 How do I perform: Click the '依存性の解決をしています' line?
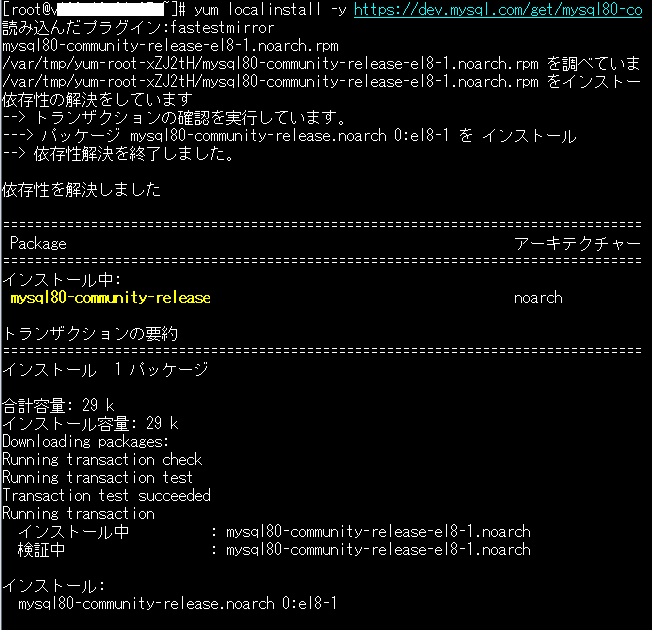[x=97, y=99]
